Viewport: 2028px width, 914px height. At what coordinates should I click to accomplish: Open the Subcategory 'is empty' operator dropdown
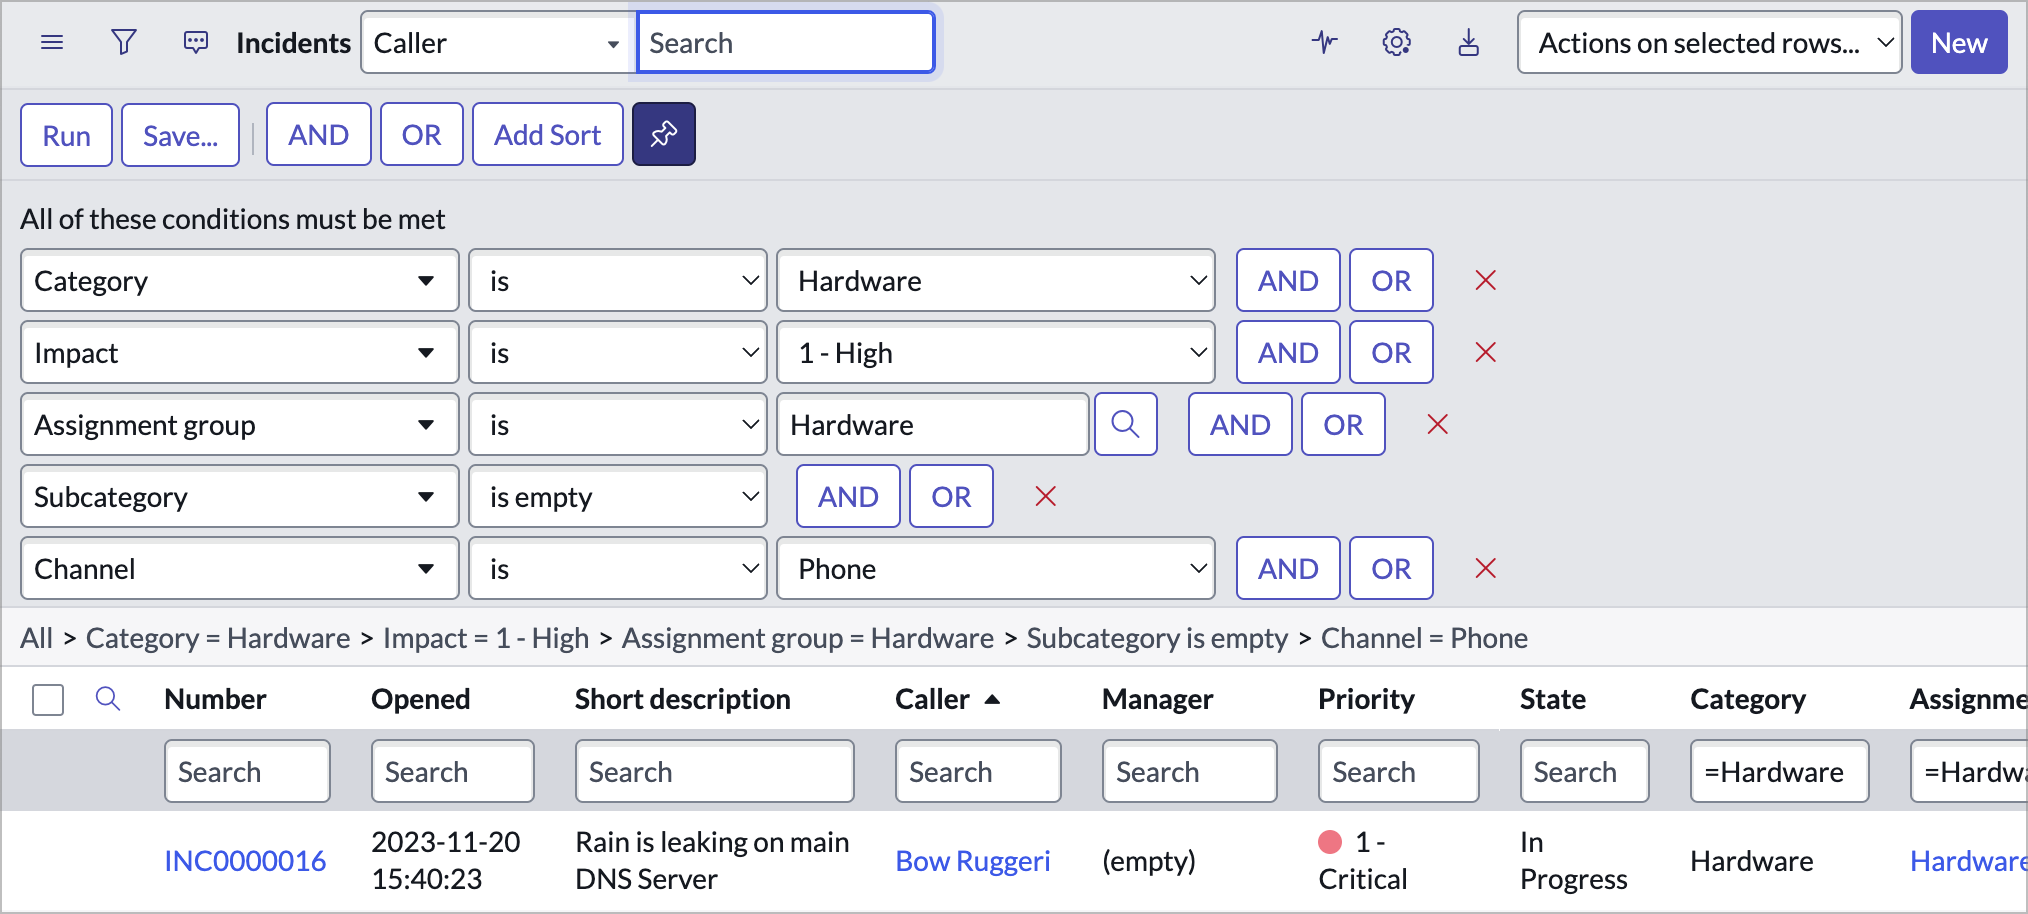617,496
